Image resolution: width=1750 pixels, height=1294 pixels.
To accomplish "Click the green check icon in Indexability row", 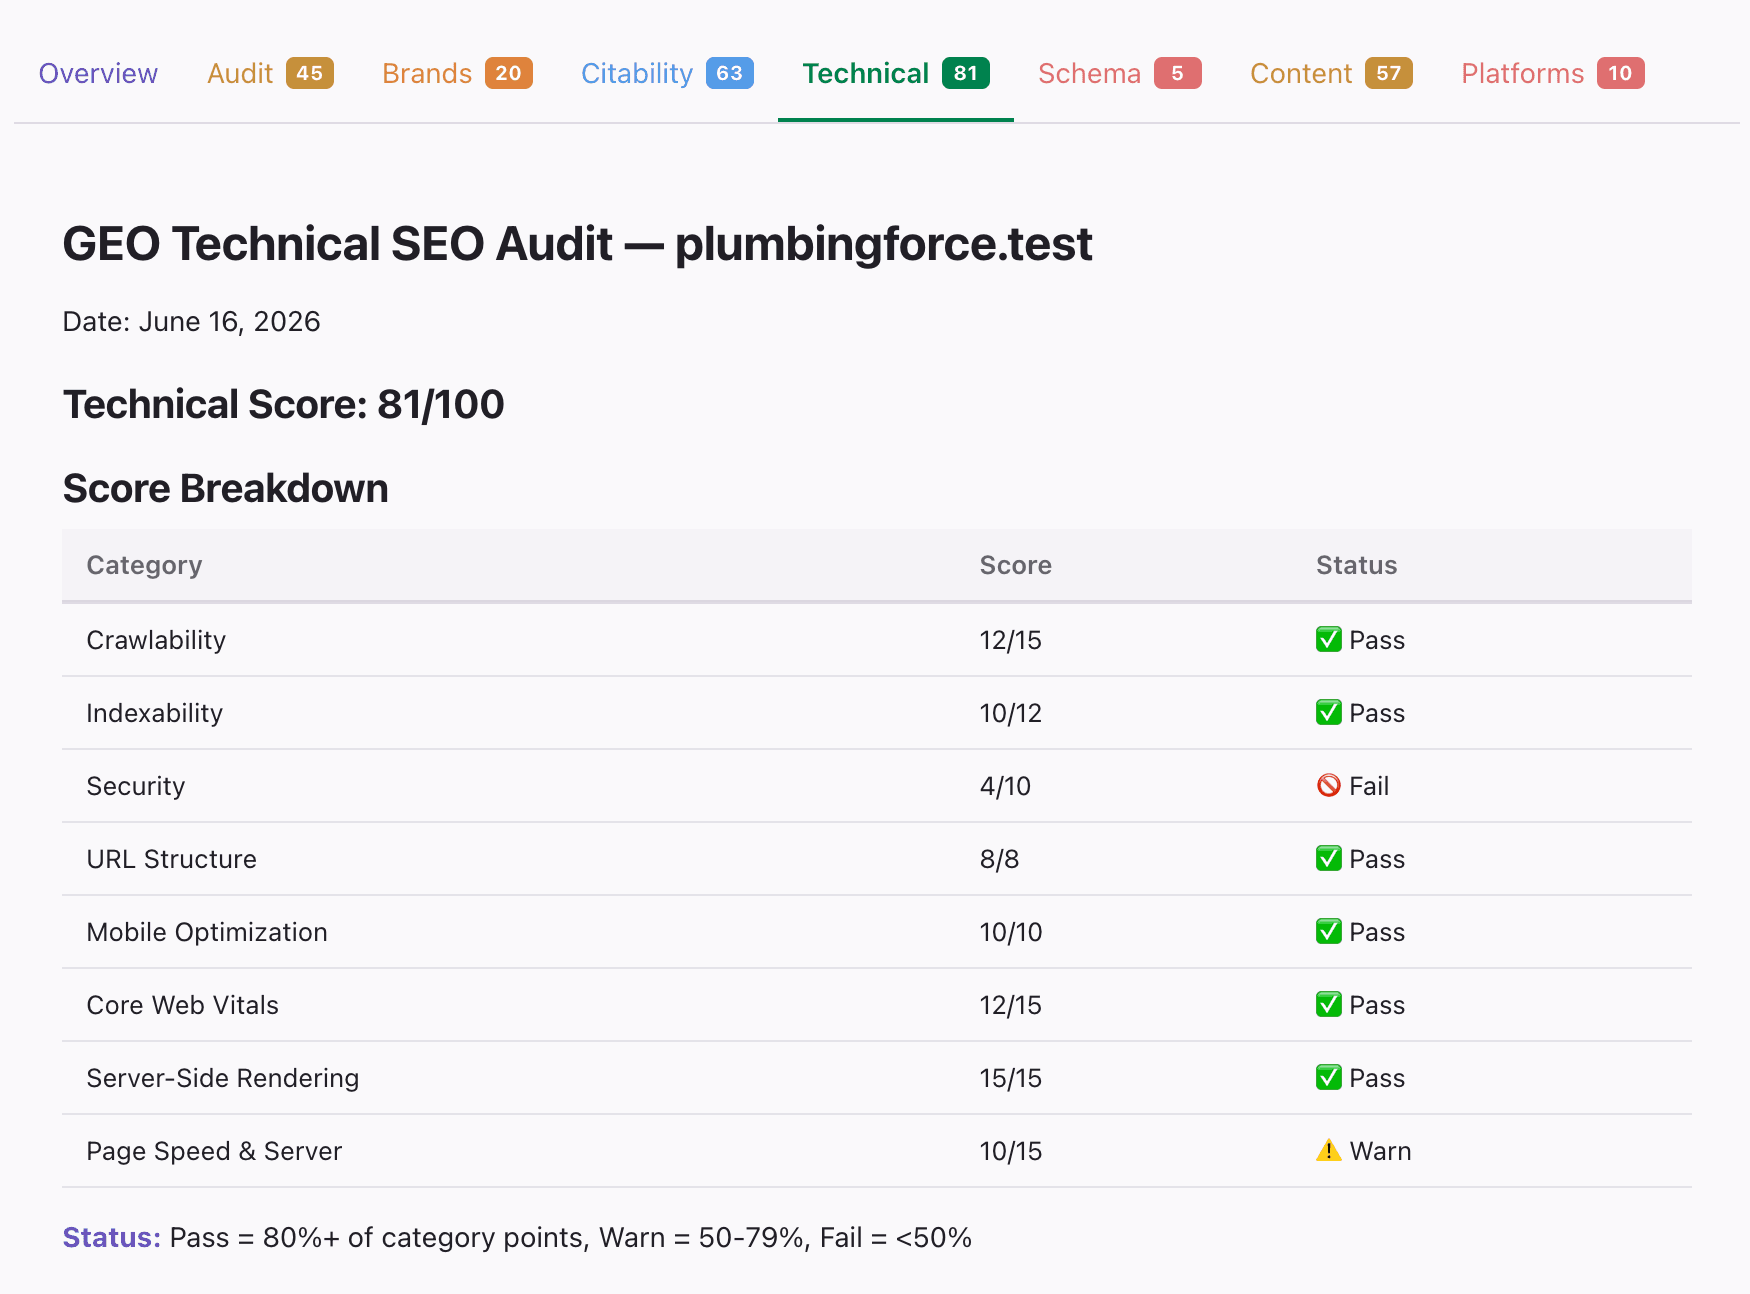I will point(1328,712).
